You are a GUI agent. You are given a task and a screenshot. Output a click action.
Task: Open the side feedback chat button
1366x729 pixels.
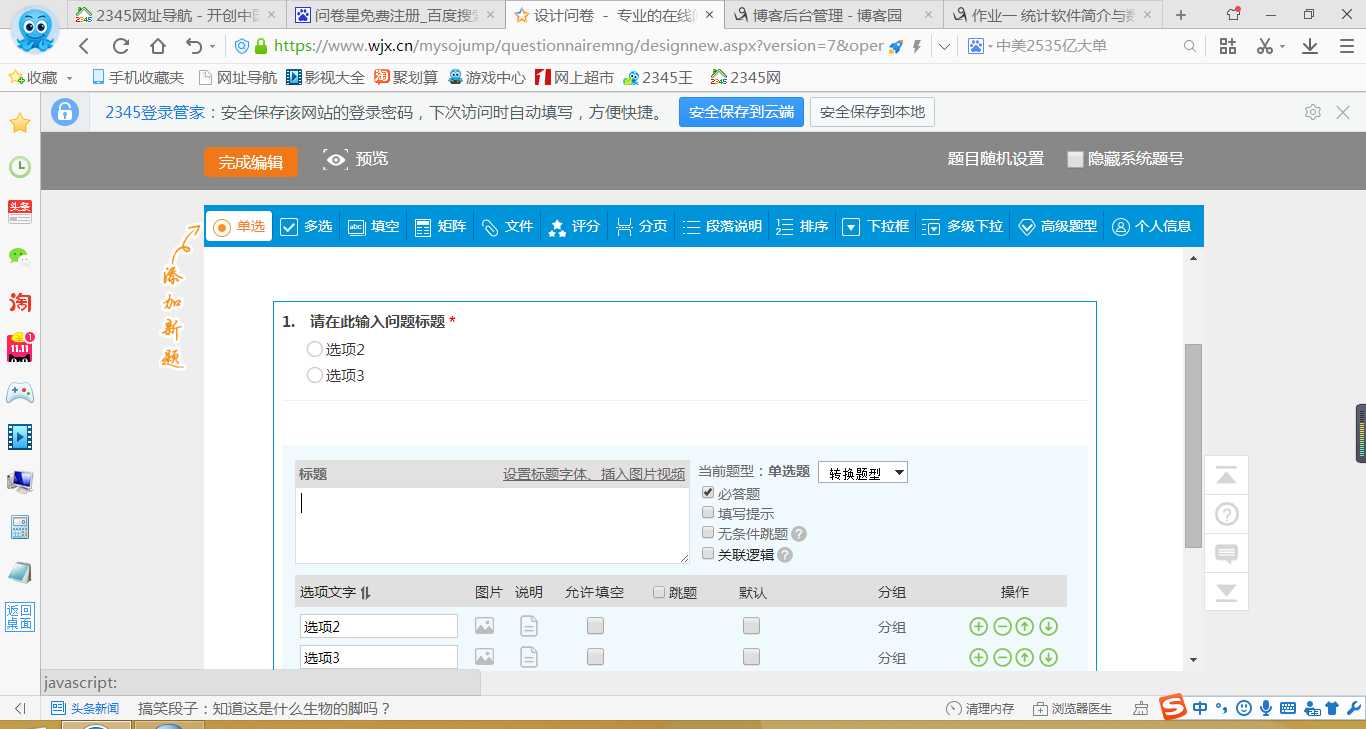coord(1226,553)
